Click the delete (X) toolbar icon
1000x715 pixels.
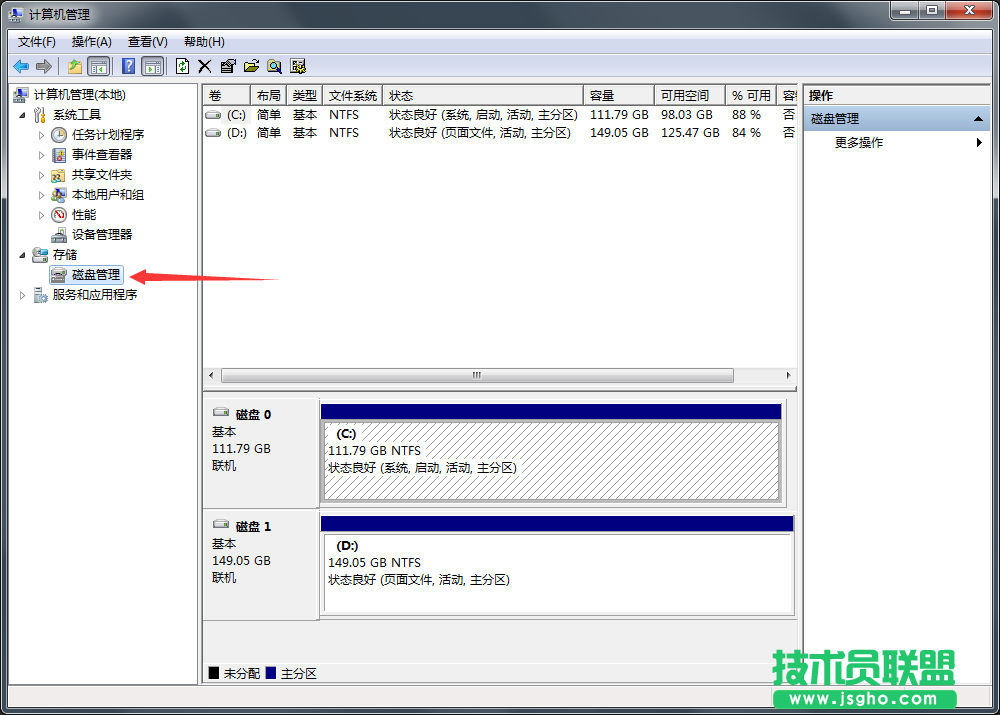(205, 66)
